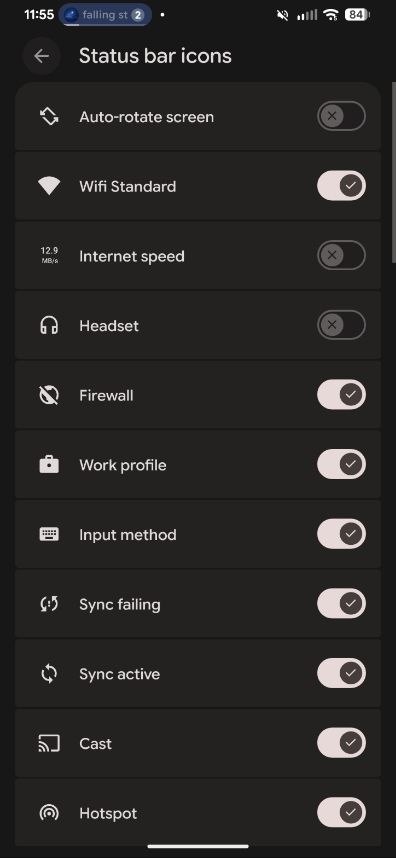Screen dimensions: 396x858
Task: Tap the Firewall crossed-globe icon
Action: (49, 395)
